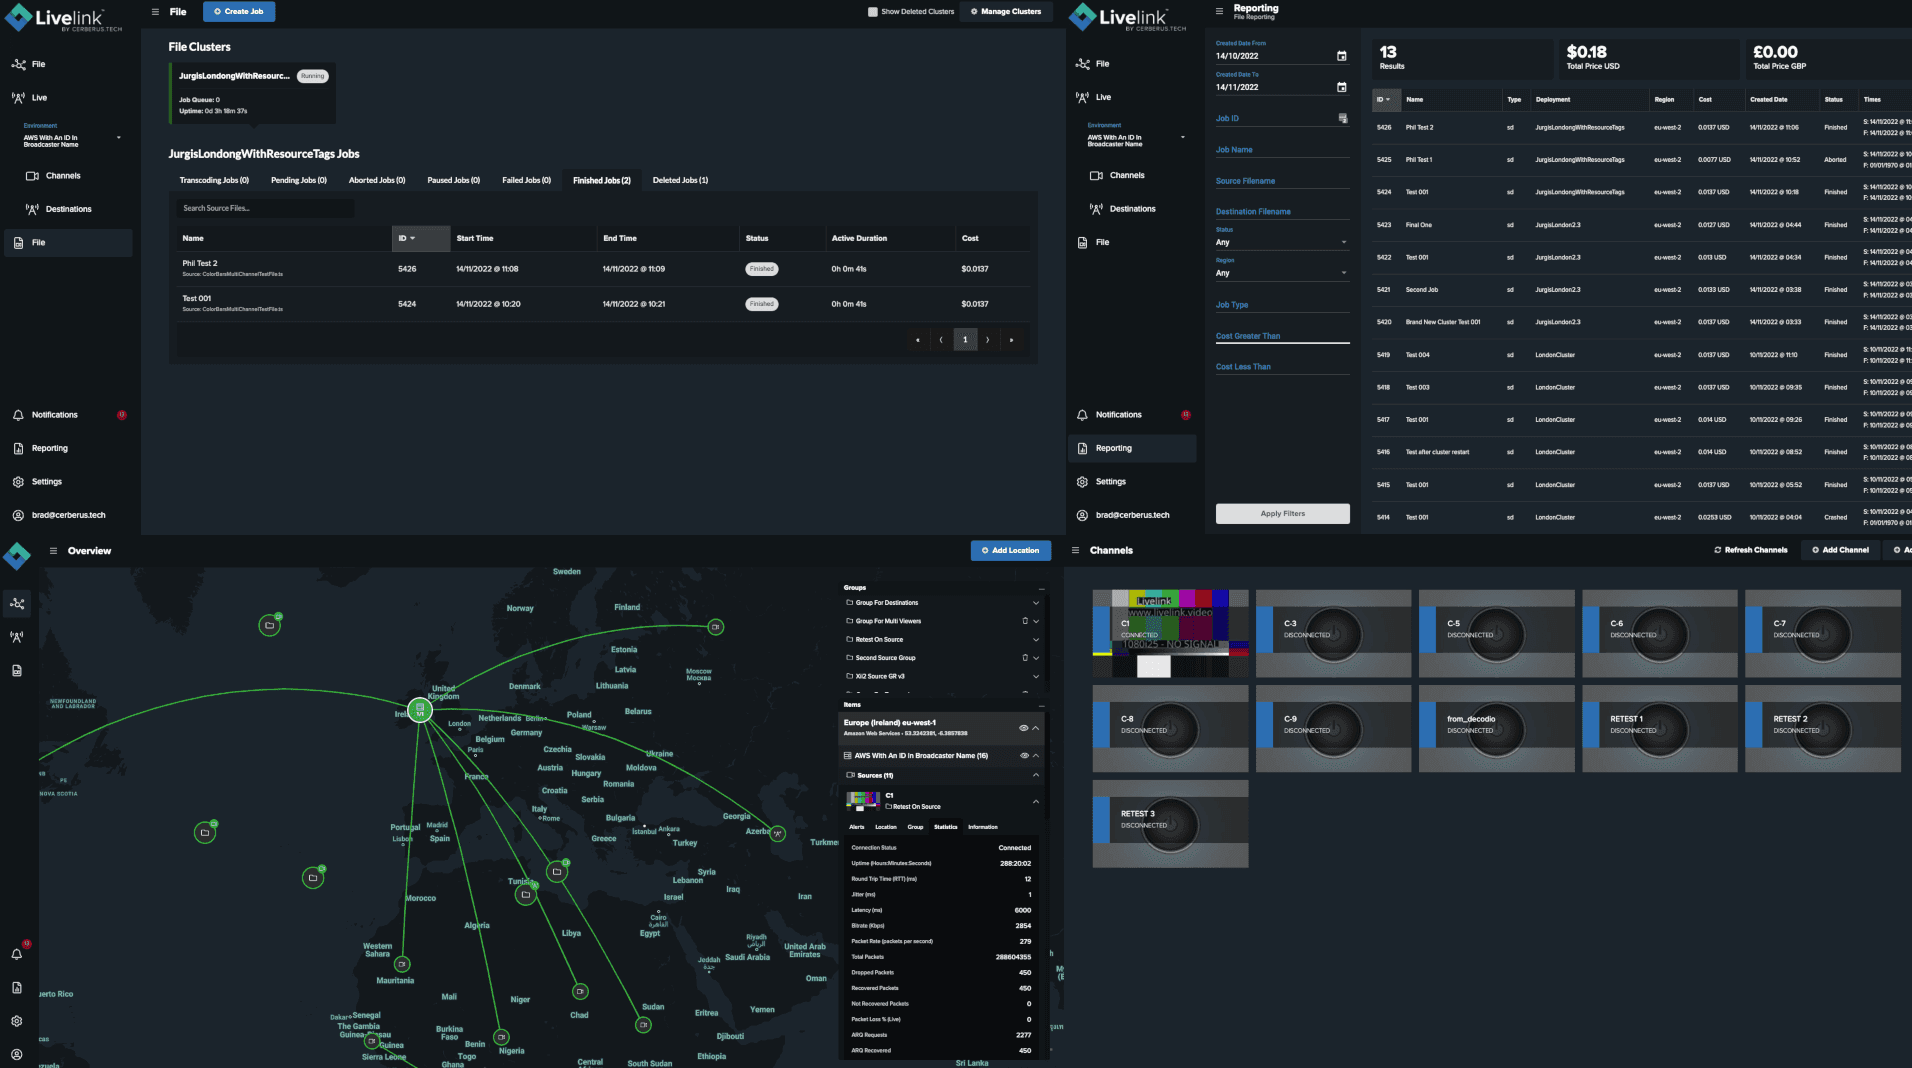Open the Created Date From calendar picker
The image size is (1912, 1068).
click(x=1342, y=56)
